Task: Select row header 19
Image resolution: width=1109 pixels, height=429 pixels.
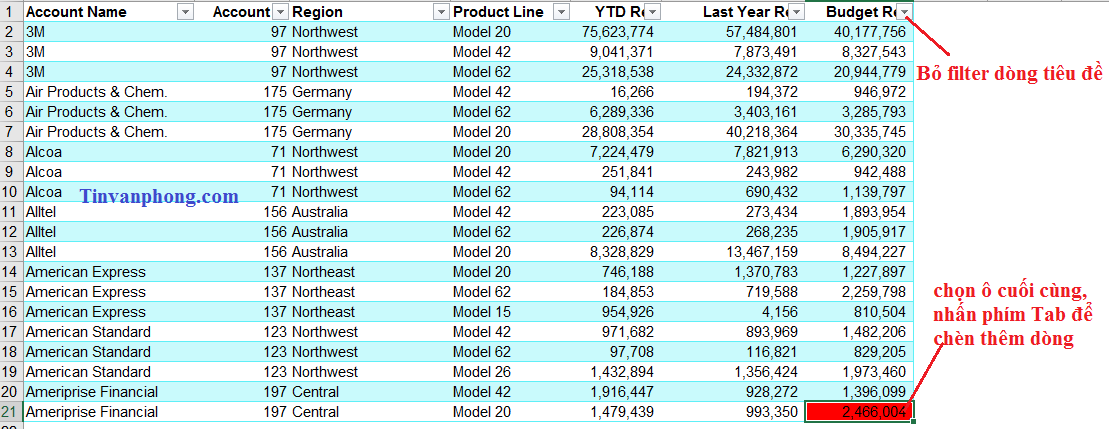Action: tap(11, 372)
